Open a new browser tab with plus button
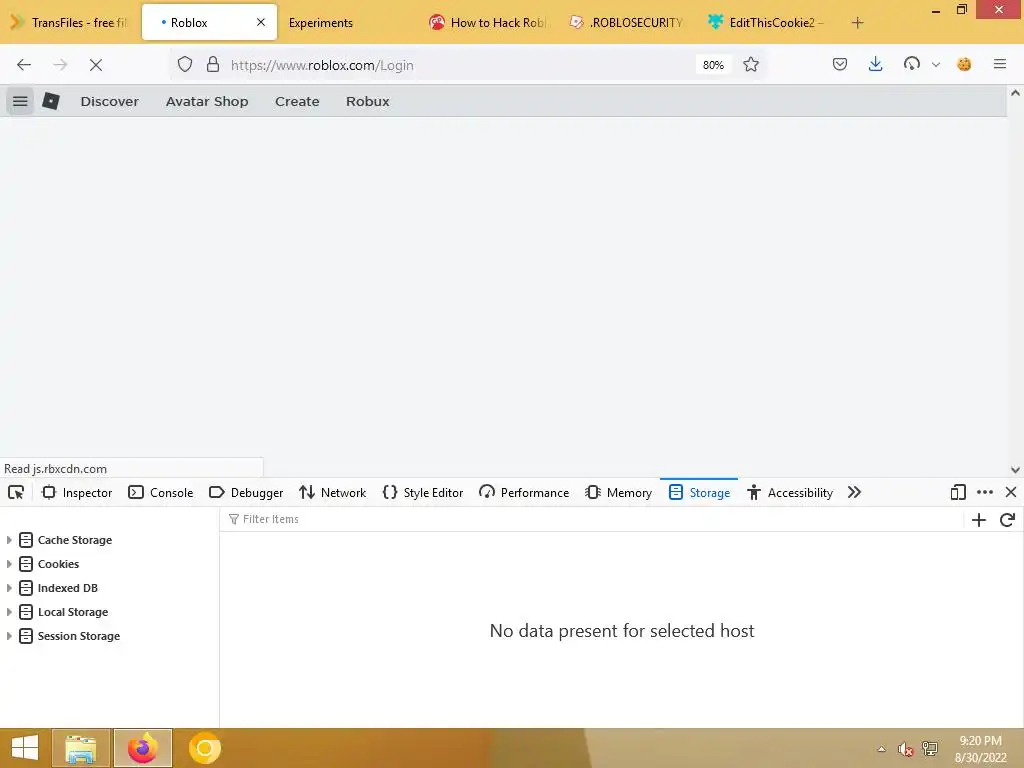Screen dimensions: 1024x768 coord(857,23)
